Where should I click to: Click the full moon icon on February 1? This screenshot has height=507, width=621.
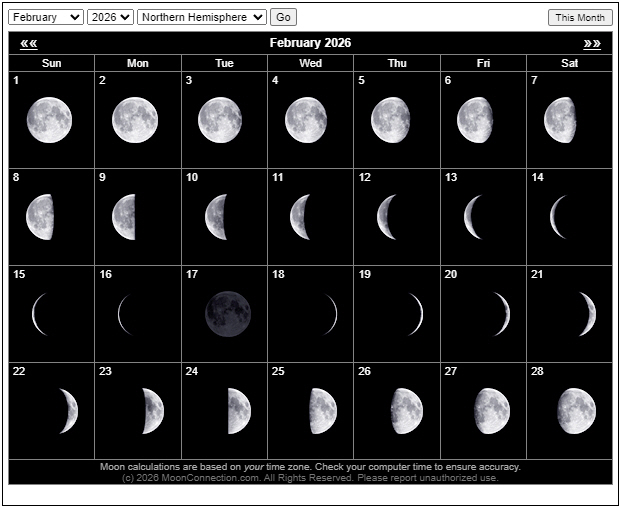(x=49, y=121)
